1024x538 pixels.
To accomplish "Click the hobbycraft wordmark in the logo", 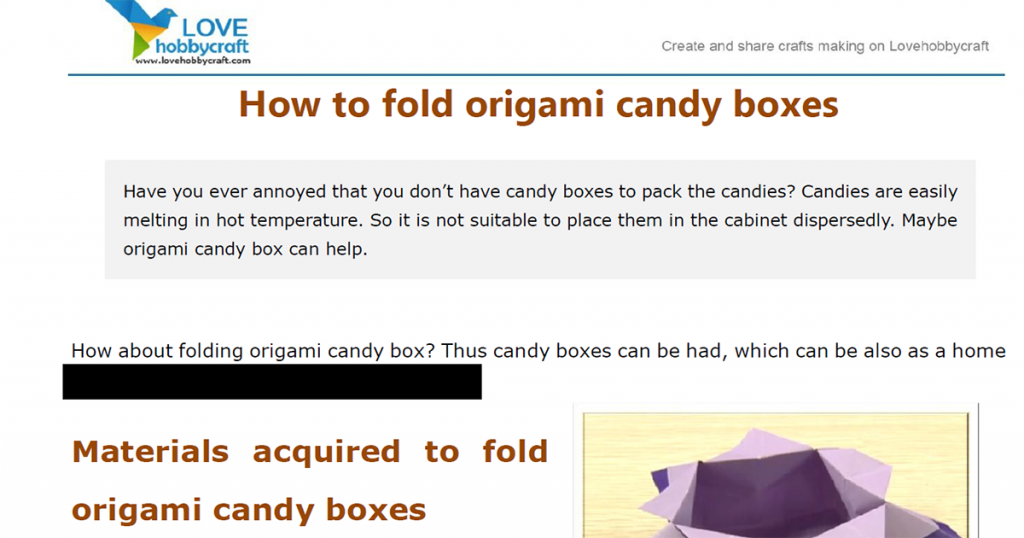I will tap(202, 47).
